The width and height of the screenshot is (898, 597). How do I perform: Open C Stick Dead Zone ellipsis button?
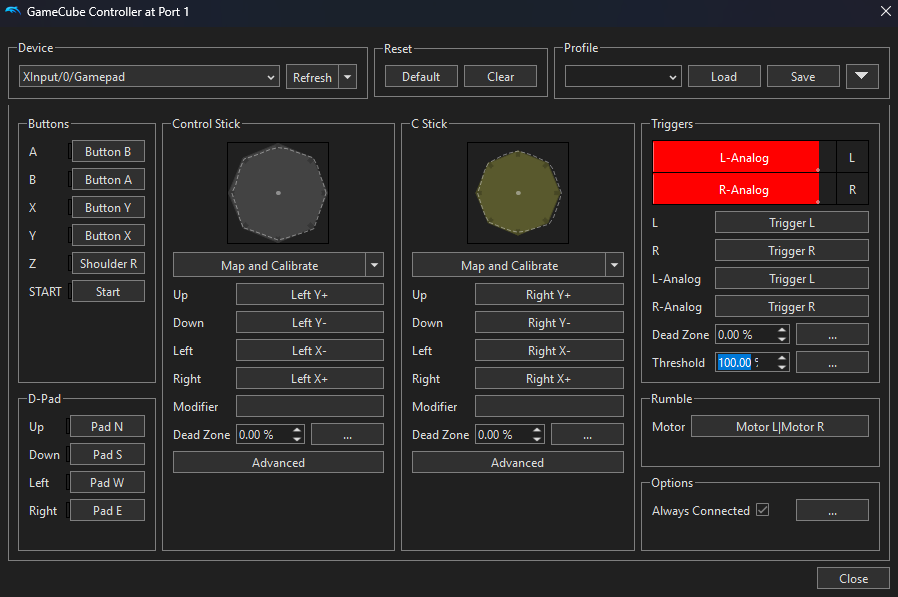pyautogui.click(x=587, y=434)
